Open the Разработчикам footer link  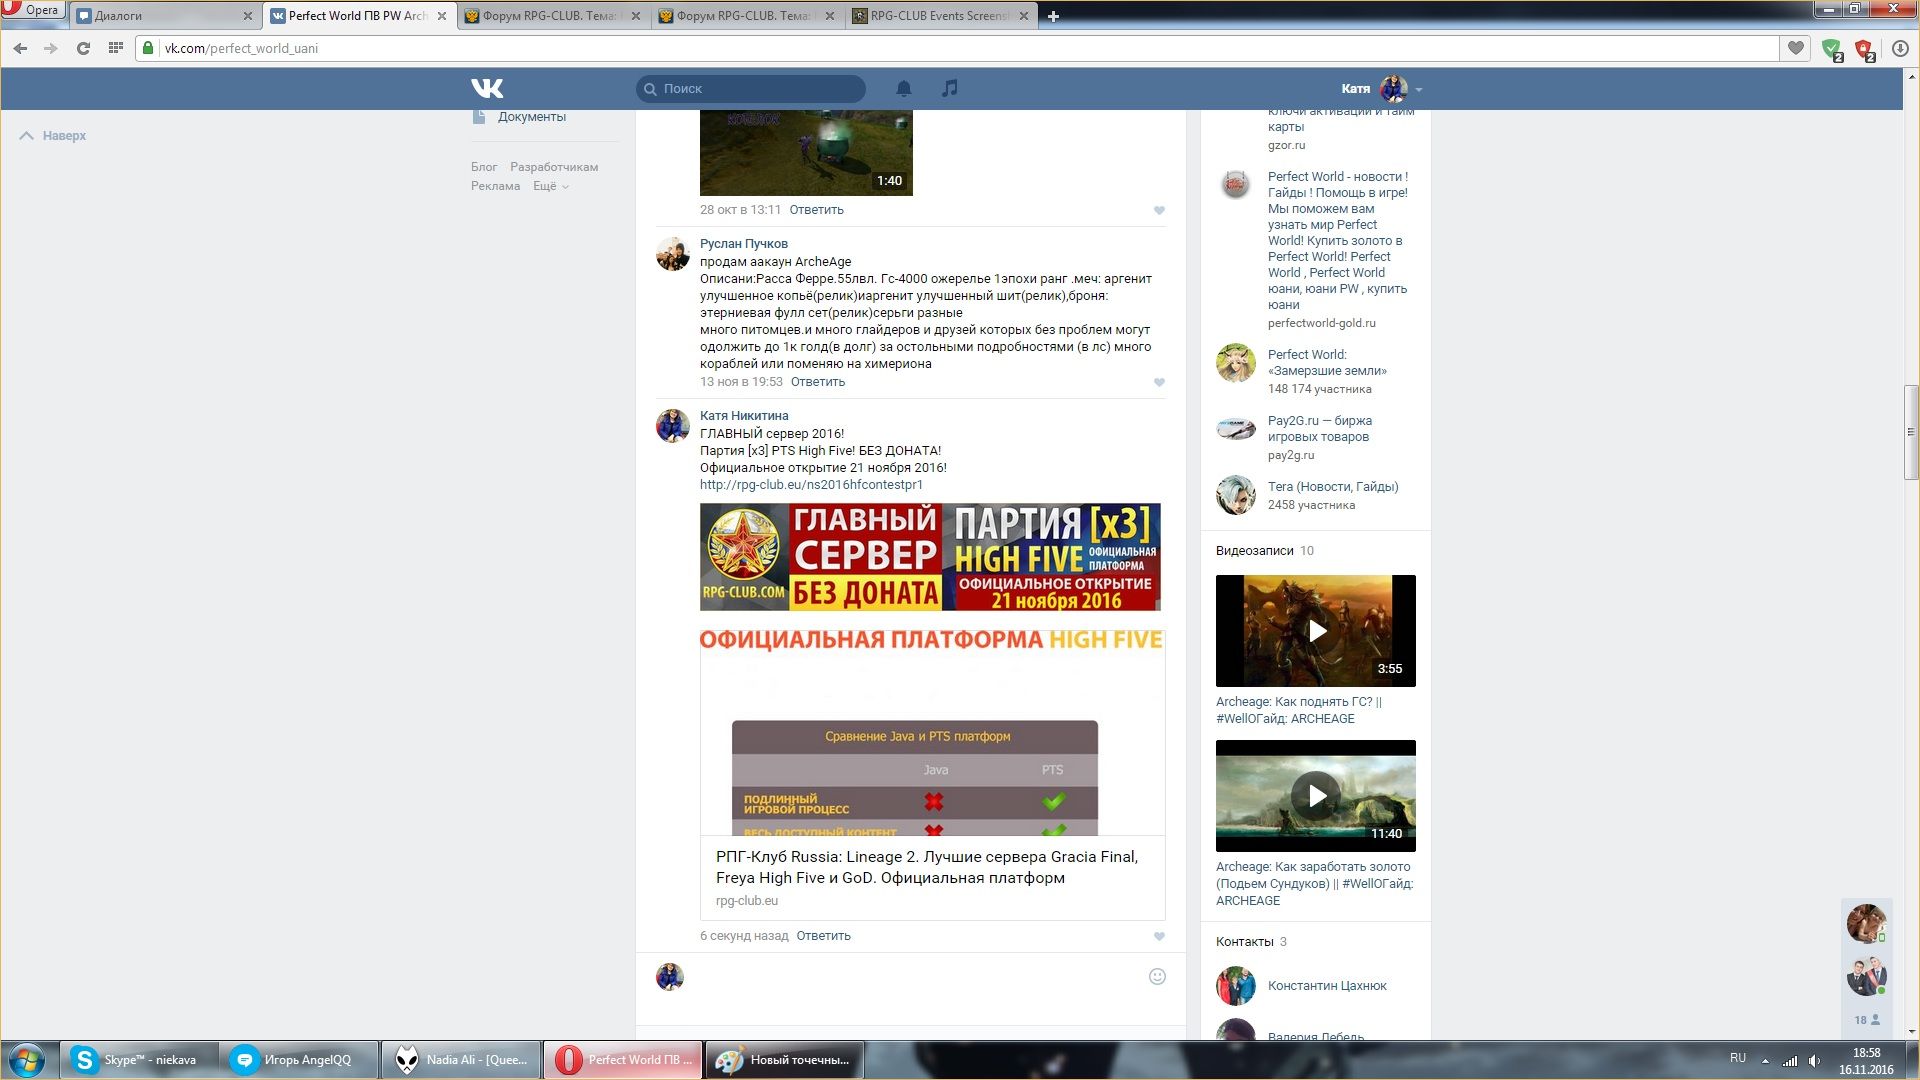pos(554,167)
